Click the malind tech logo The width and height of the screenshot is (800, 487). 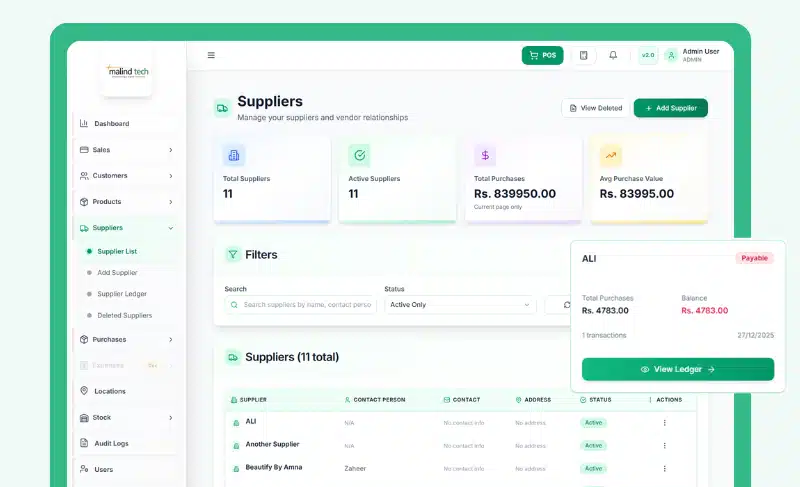click(128, 71)
